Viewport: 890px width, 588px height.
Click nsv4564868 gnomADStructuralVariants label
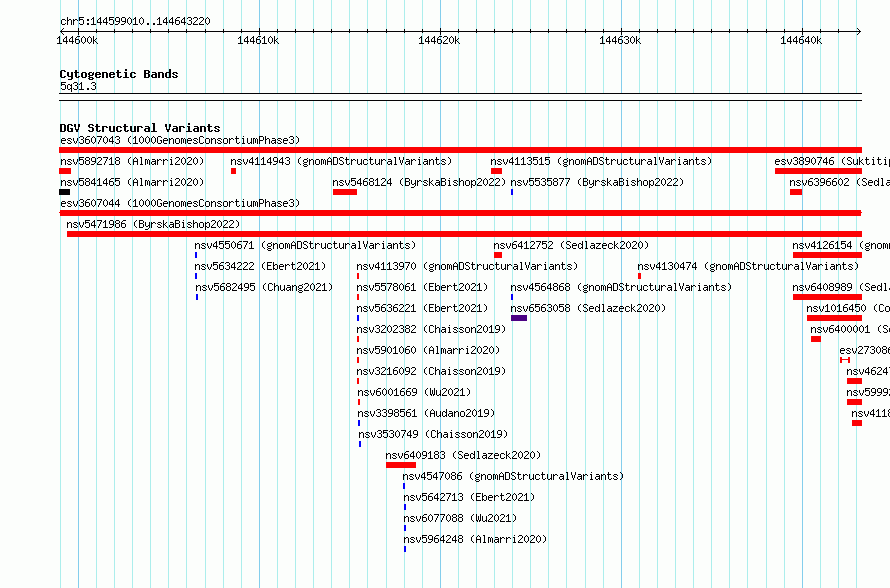(x=621, y=287)
